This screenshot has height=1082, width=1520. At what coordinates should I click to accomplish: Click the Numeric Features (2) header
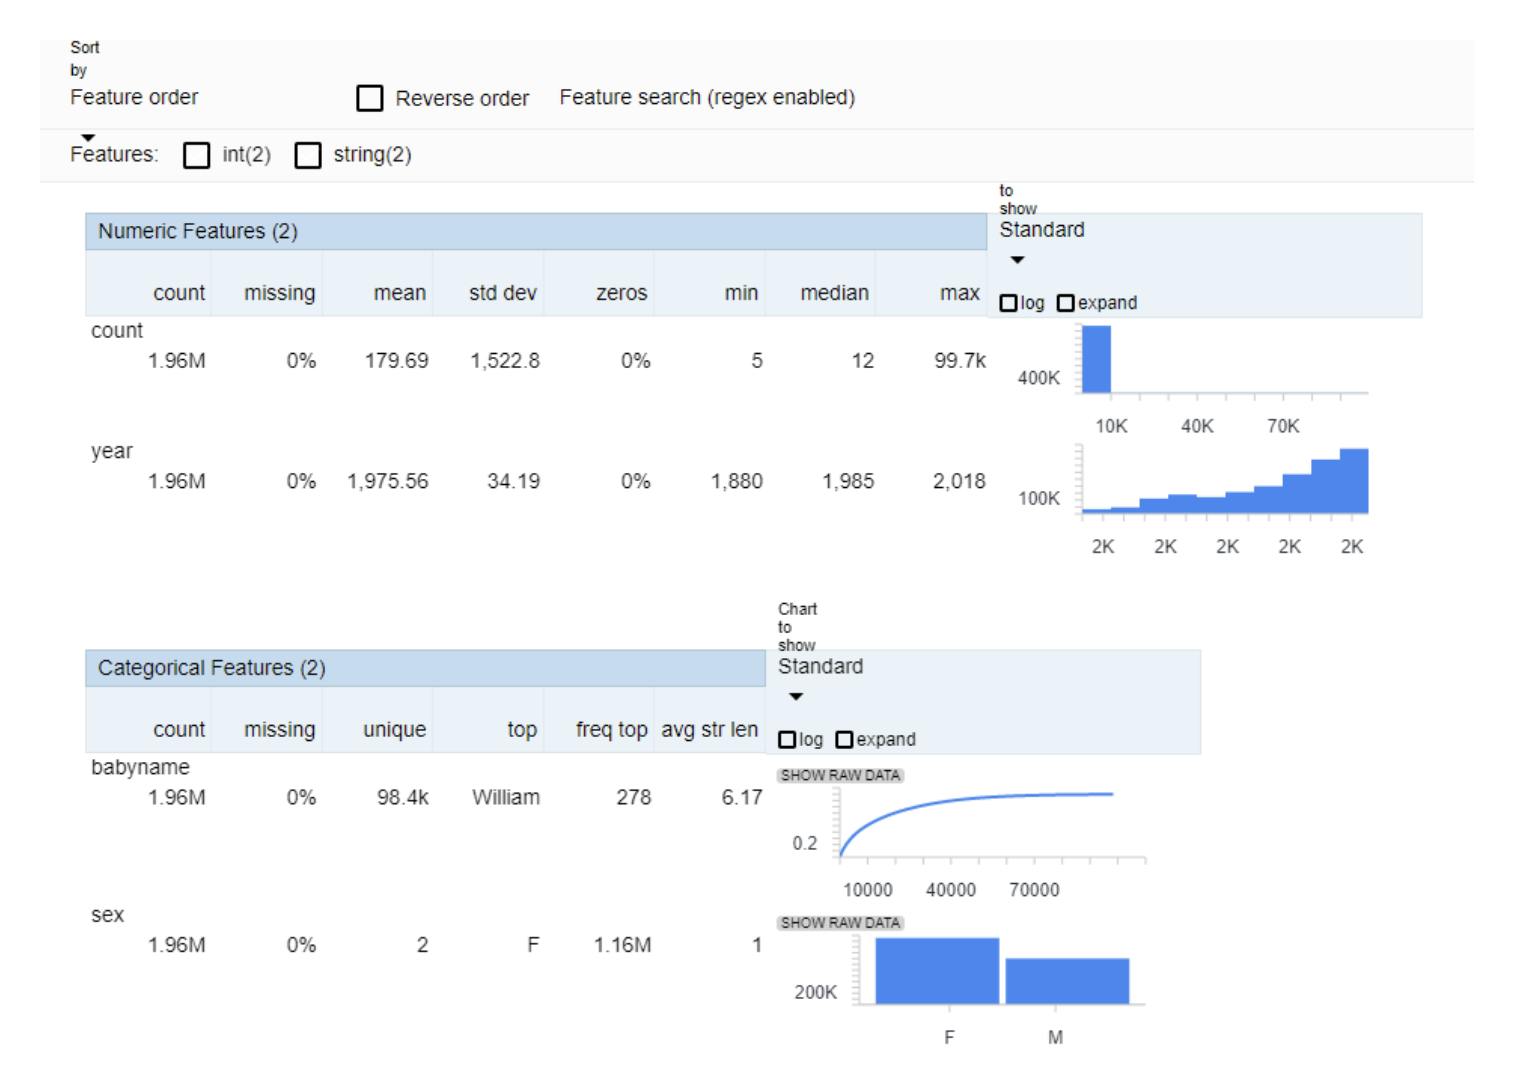click(536, 231)
